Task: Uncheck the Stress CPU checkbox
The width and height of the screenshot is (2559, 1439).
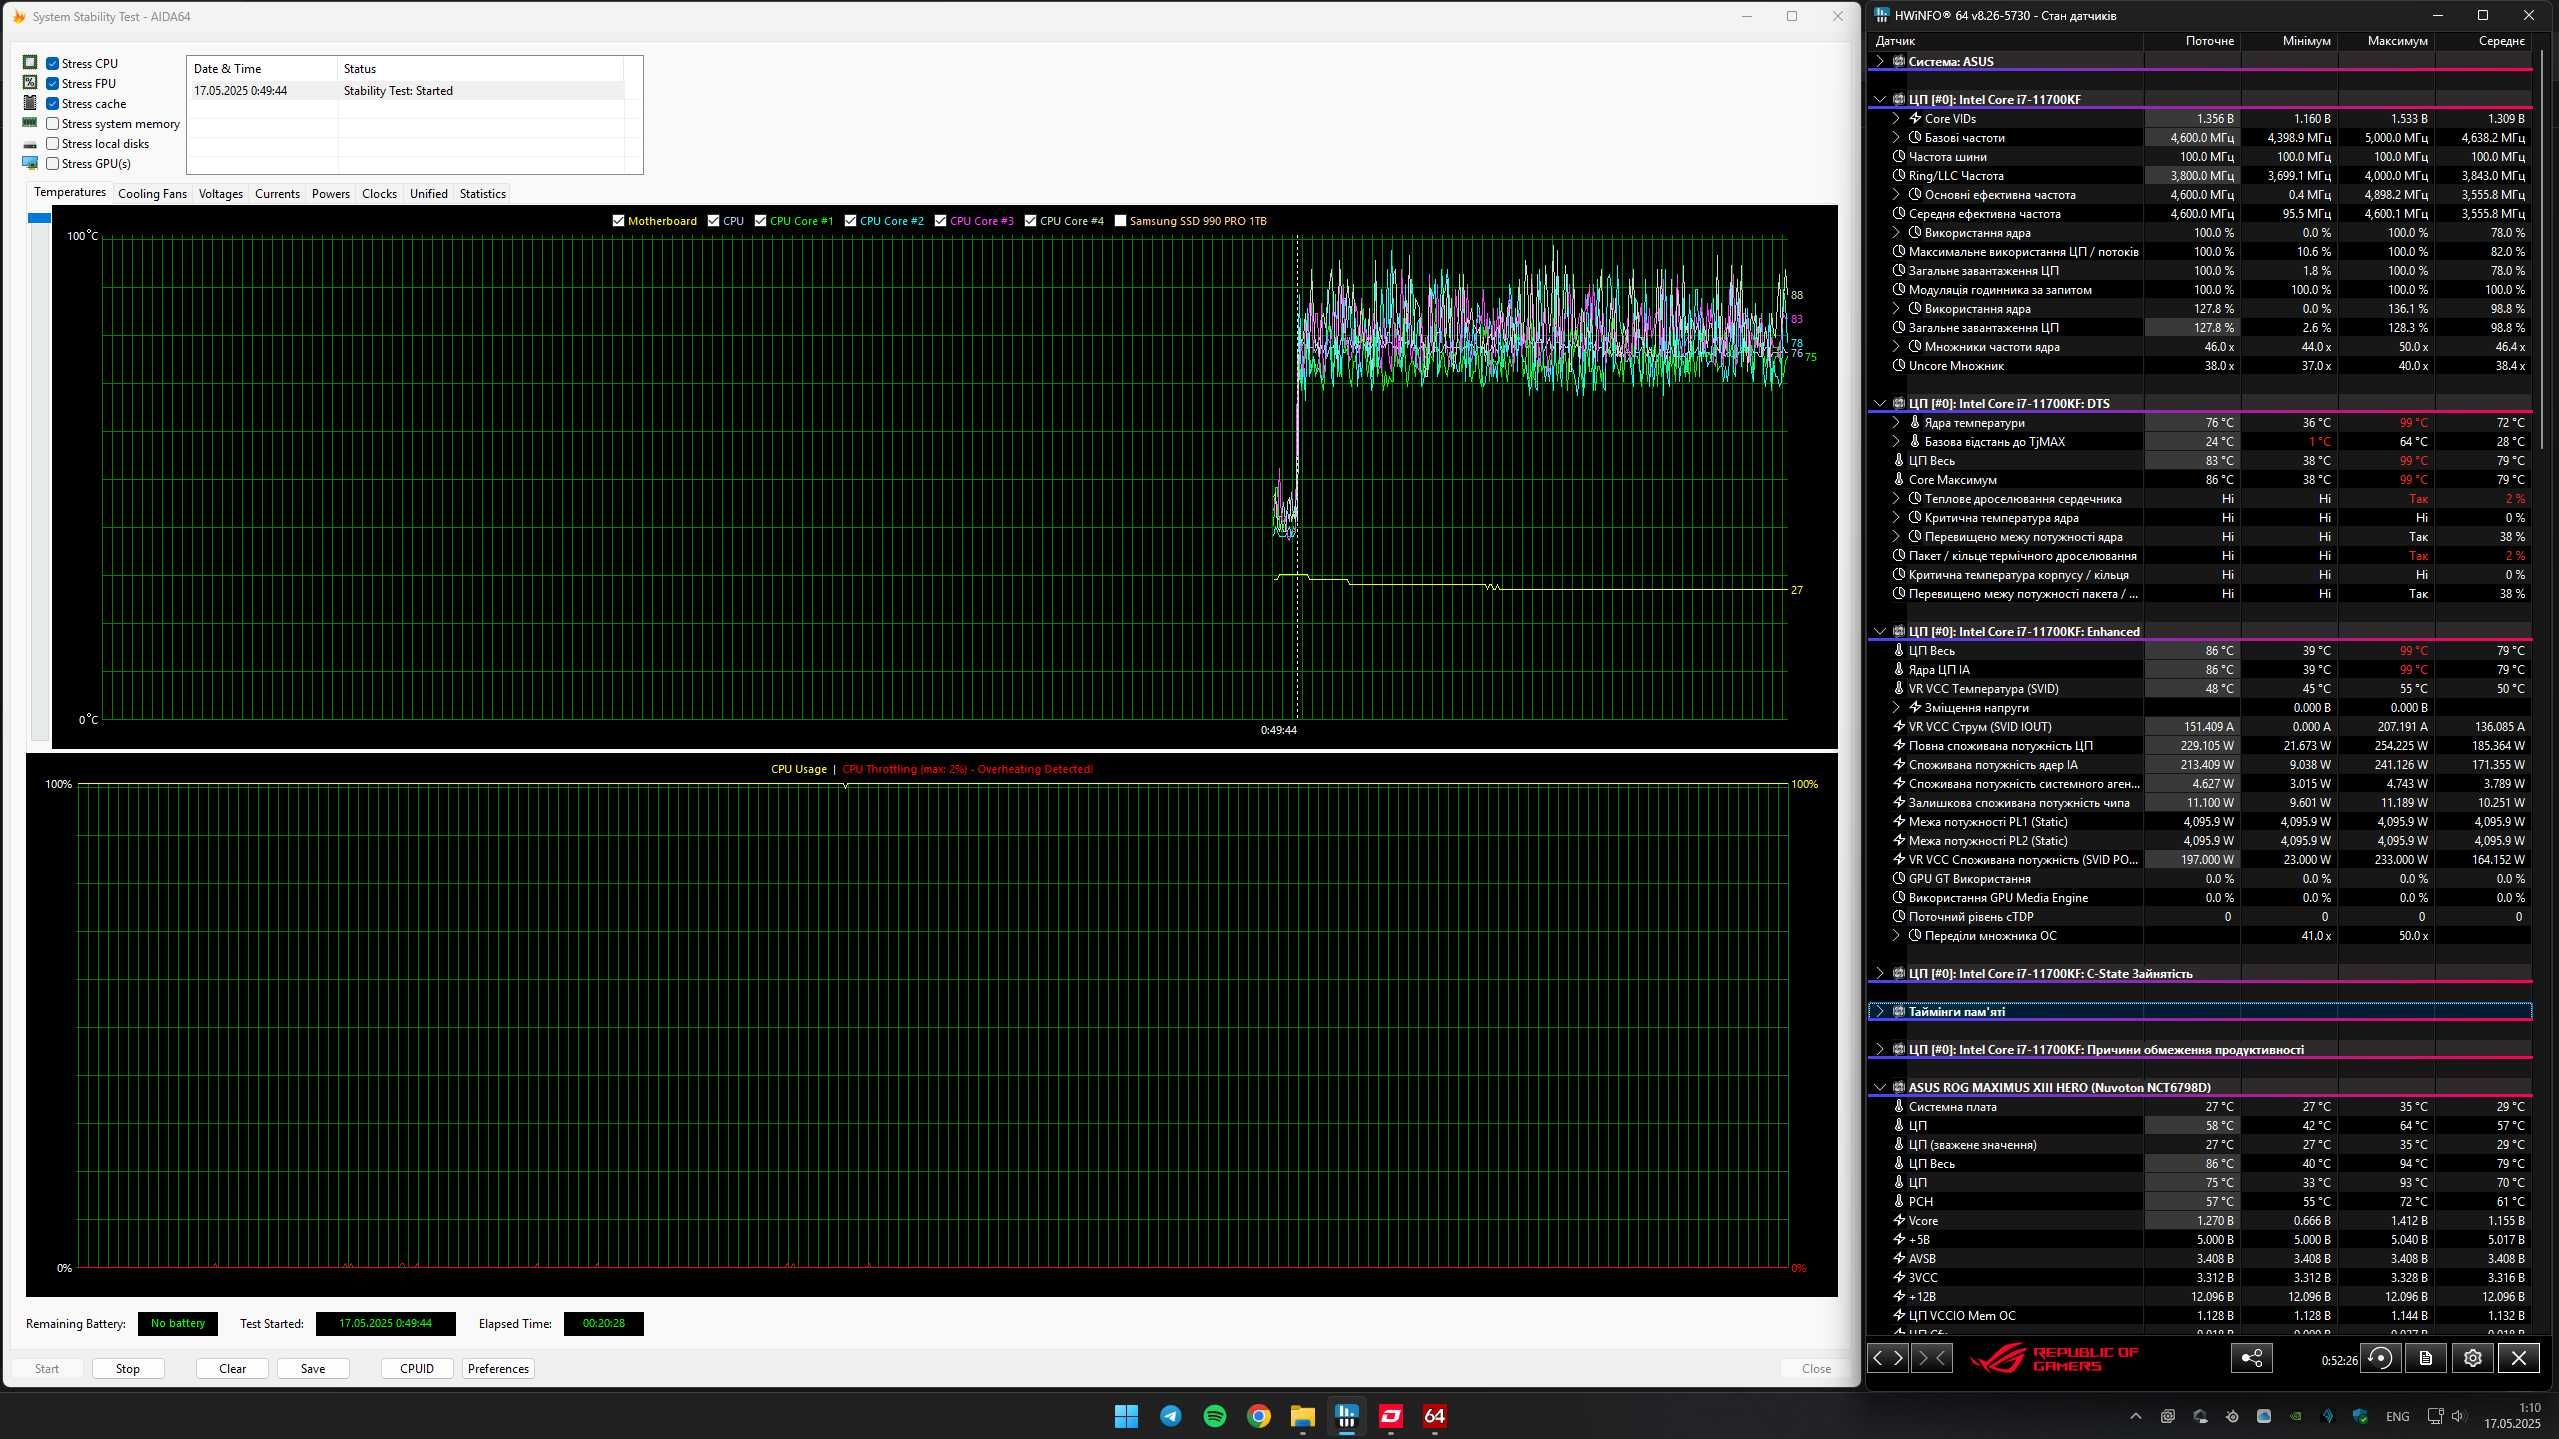Action: point(52,63)
